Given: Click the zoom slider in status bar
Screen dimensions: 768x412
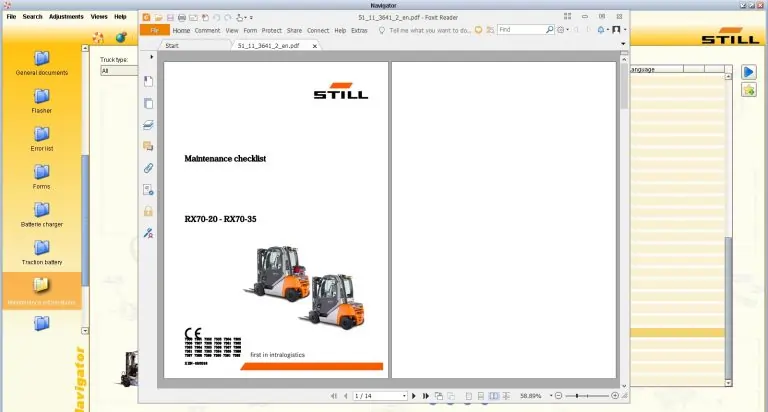Looking at the screenshot, I should (585, 396).
